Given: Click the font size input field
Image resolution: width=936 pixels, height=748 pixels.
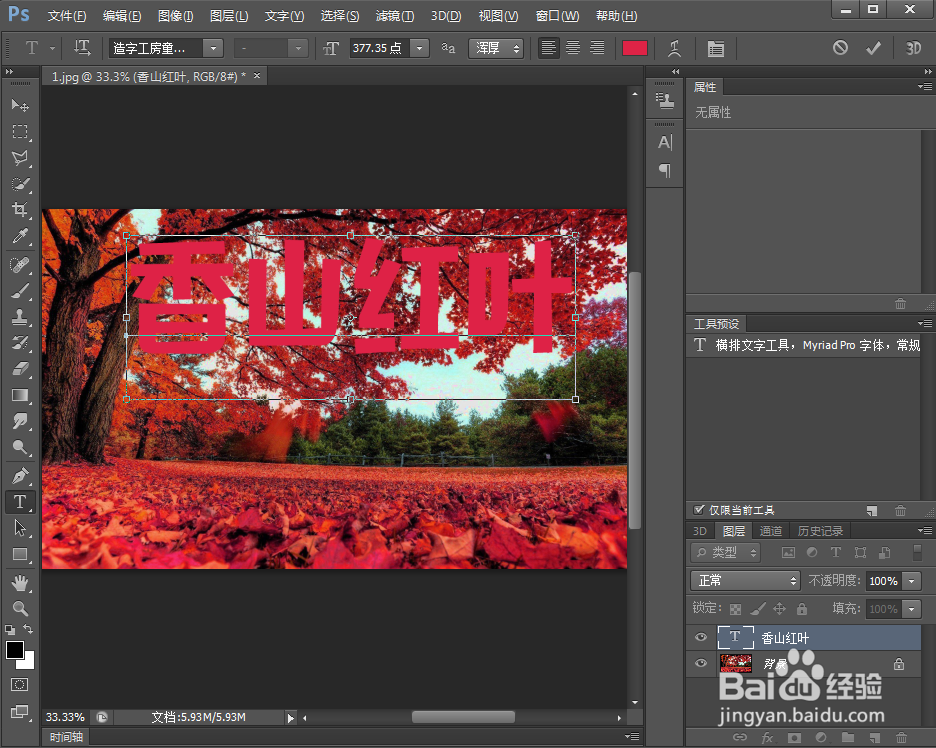Looking at the screenshot, I should (380, 48).
